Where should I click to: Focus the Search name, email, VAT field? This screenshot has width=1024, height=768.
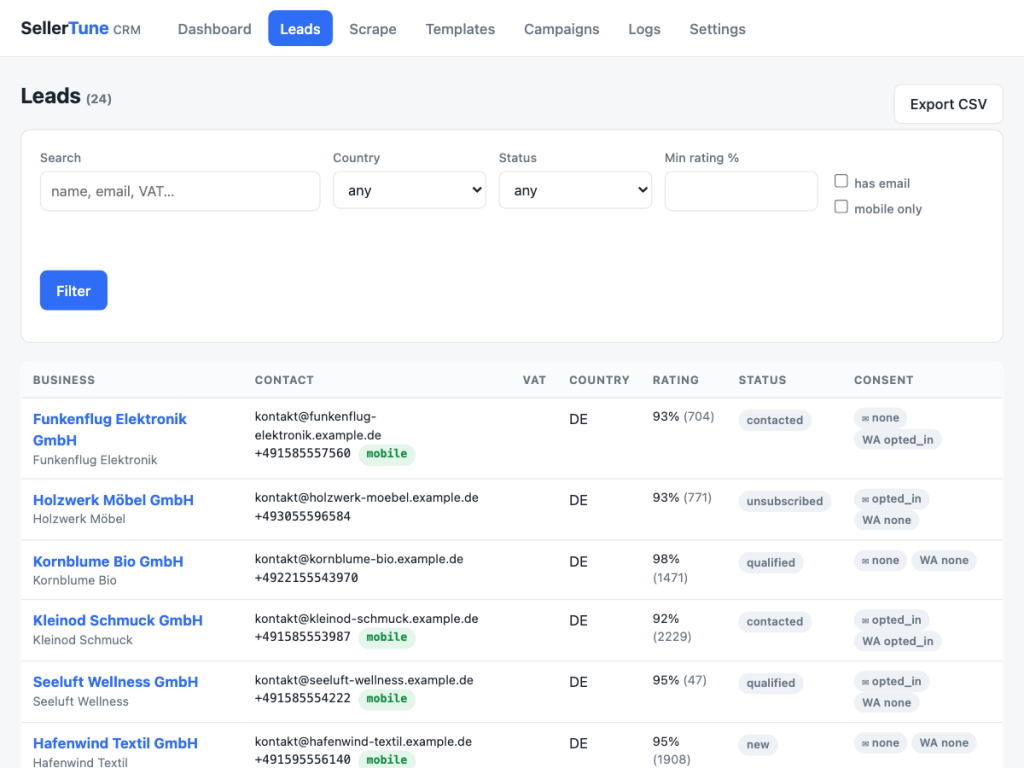tap(180, 191)
